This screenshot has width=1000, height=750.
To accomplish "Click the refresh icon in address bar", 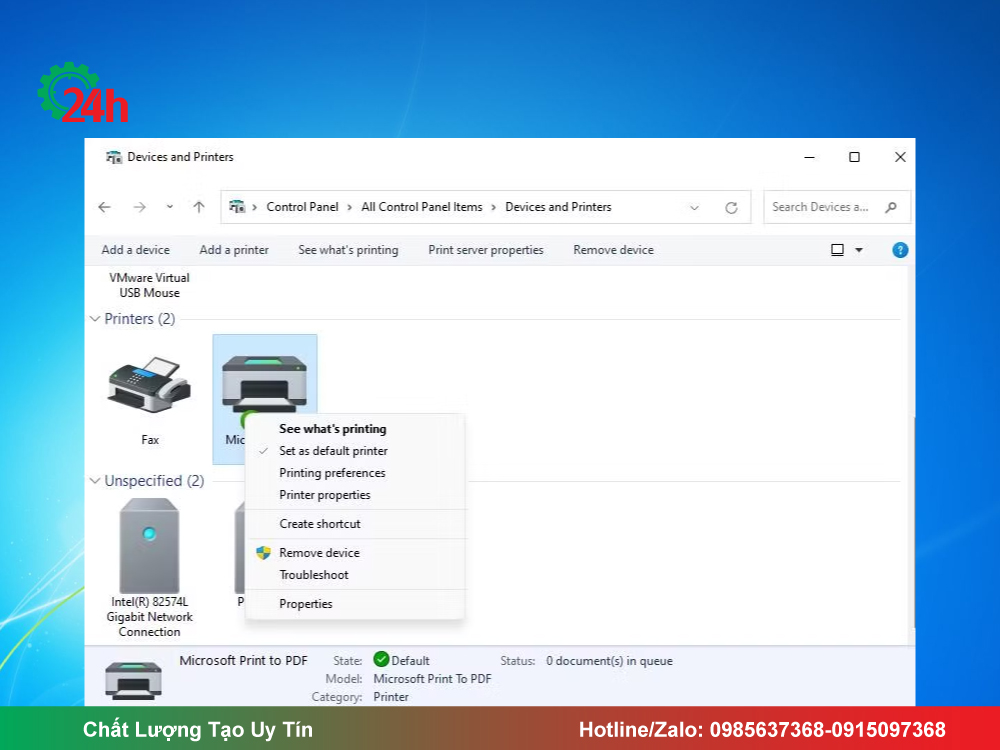I will (x=732, y=207).
